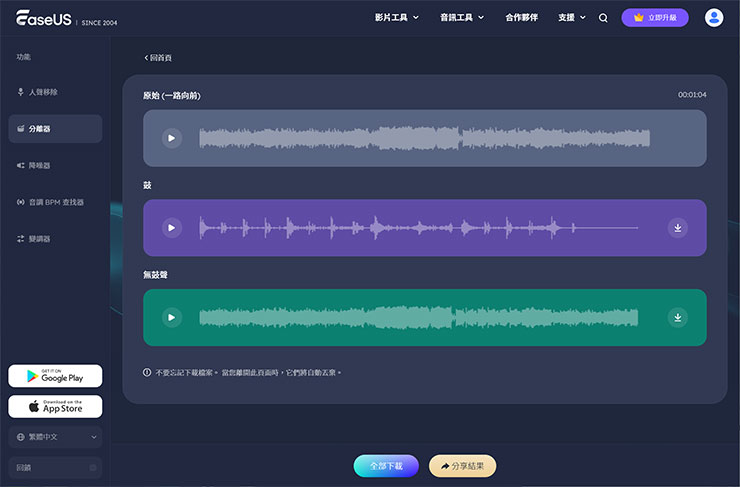Viewport: 740px width, 487px height.
Task: Play the original track 原始 (一路向前)
Action: click(172, 138)
